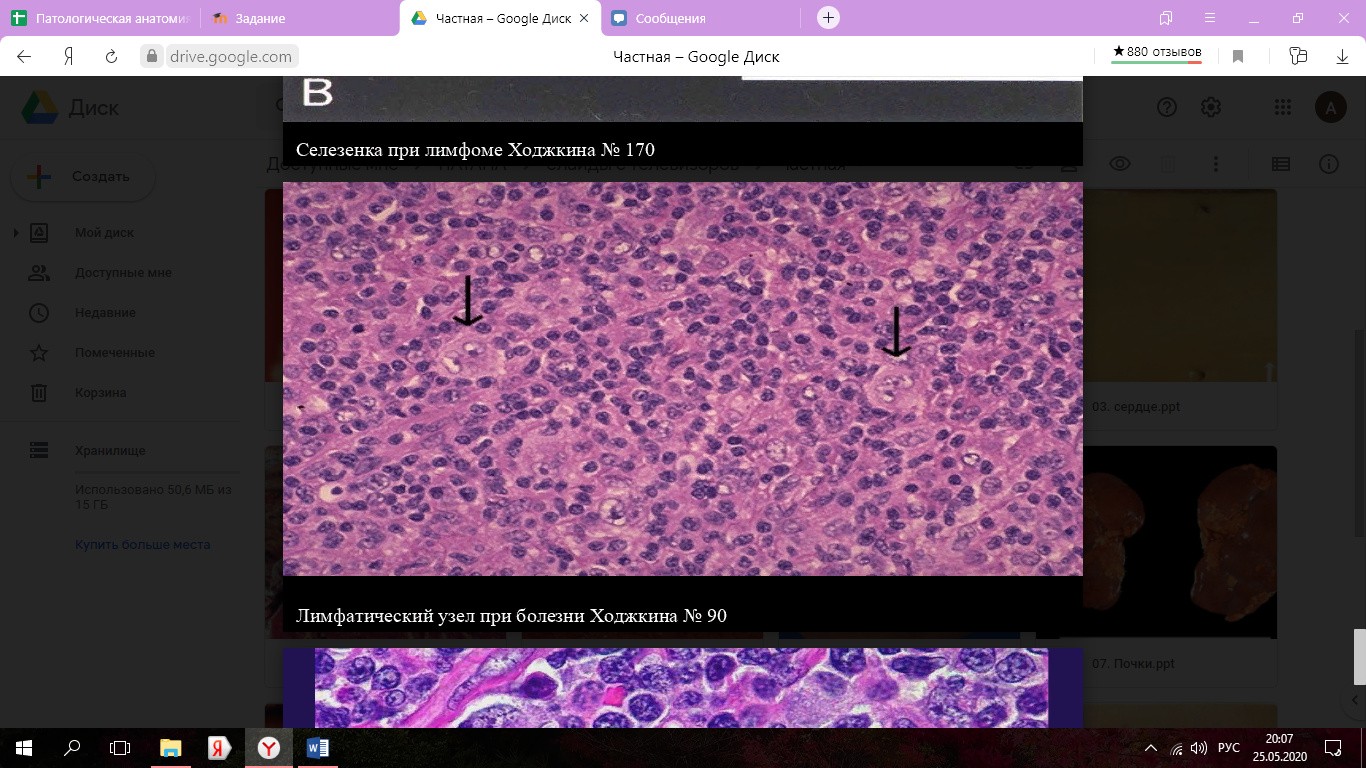Viewport: 1366px width, 768px height.
Task: Open Microsoft Word from taskbar
Action: tap(318, 747)
